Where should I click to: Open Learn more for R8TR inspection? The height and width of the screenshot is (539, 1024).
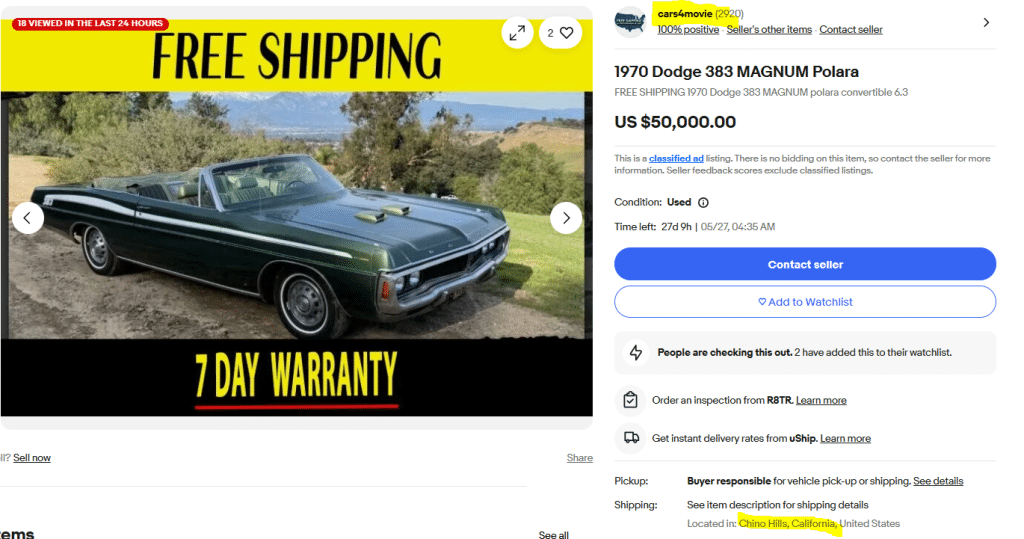pos(821,400)
